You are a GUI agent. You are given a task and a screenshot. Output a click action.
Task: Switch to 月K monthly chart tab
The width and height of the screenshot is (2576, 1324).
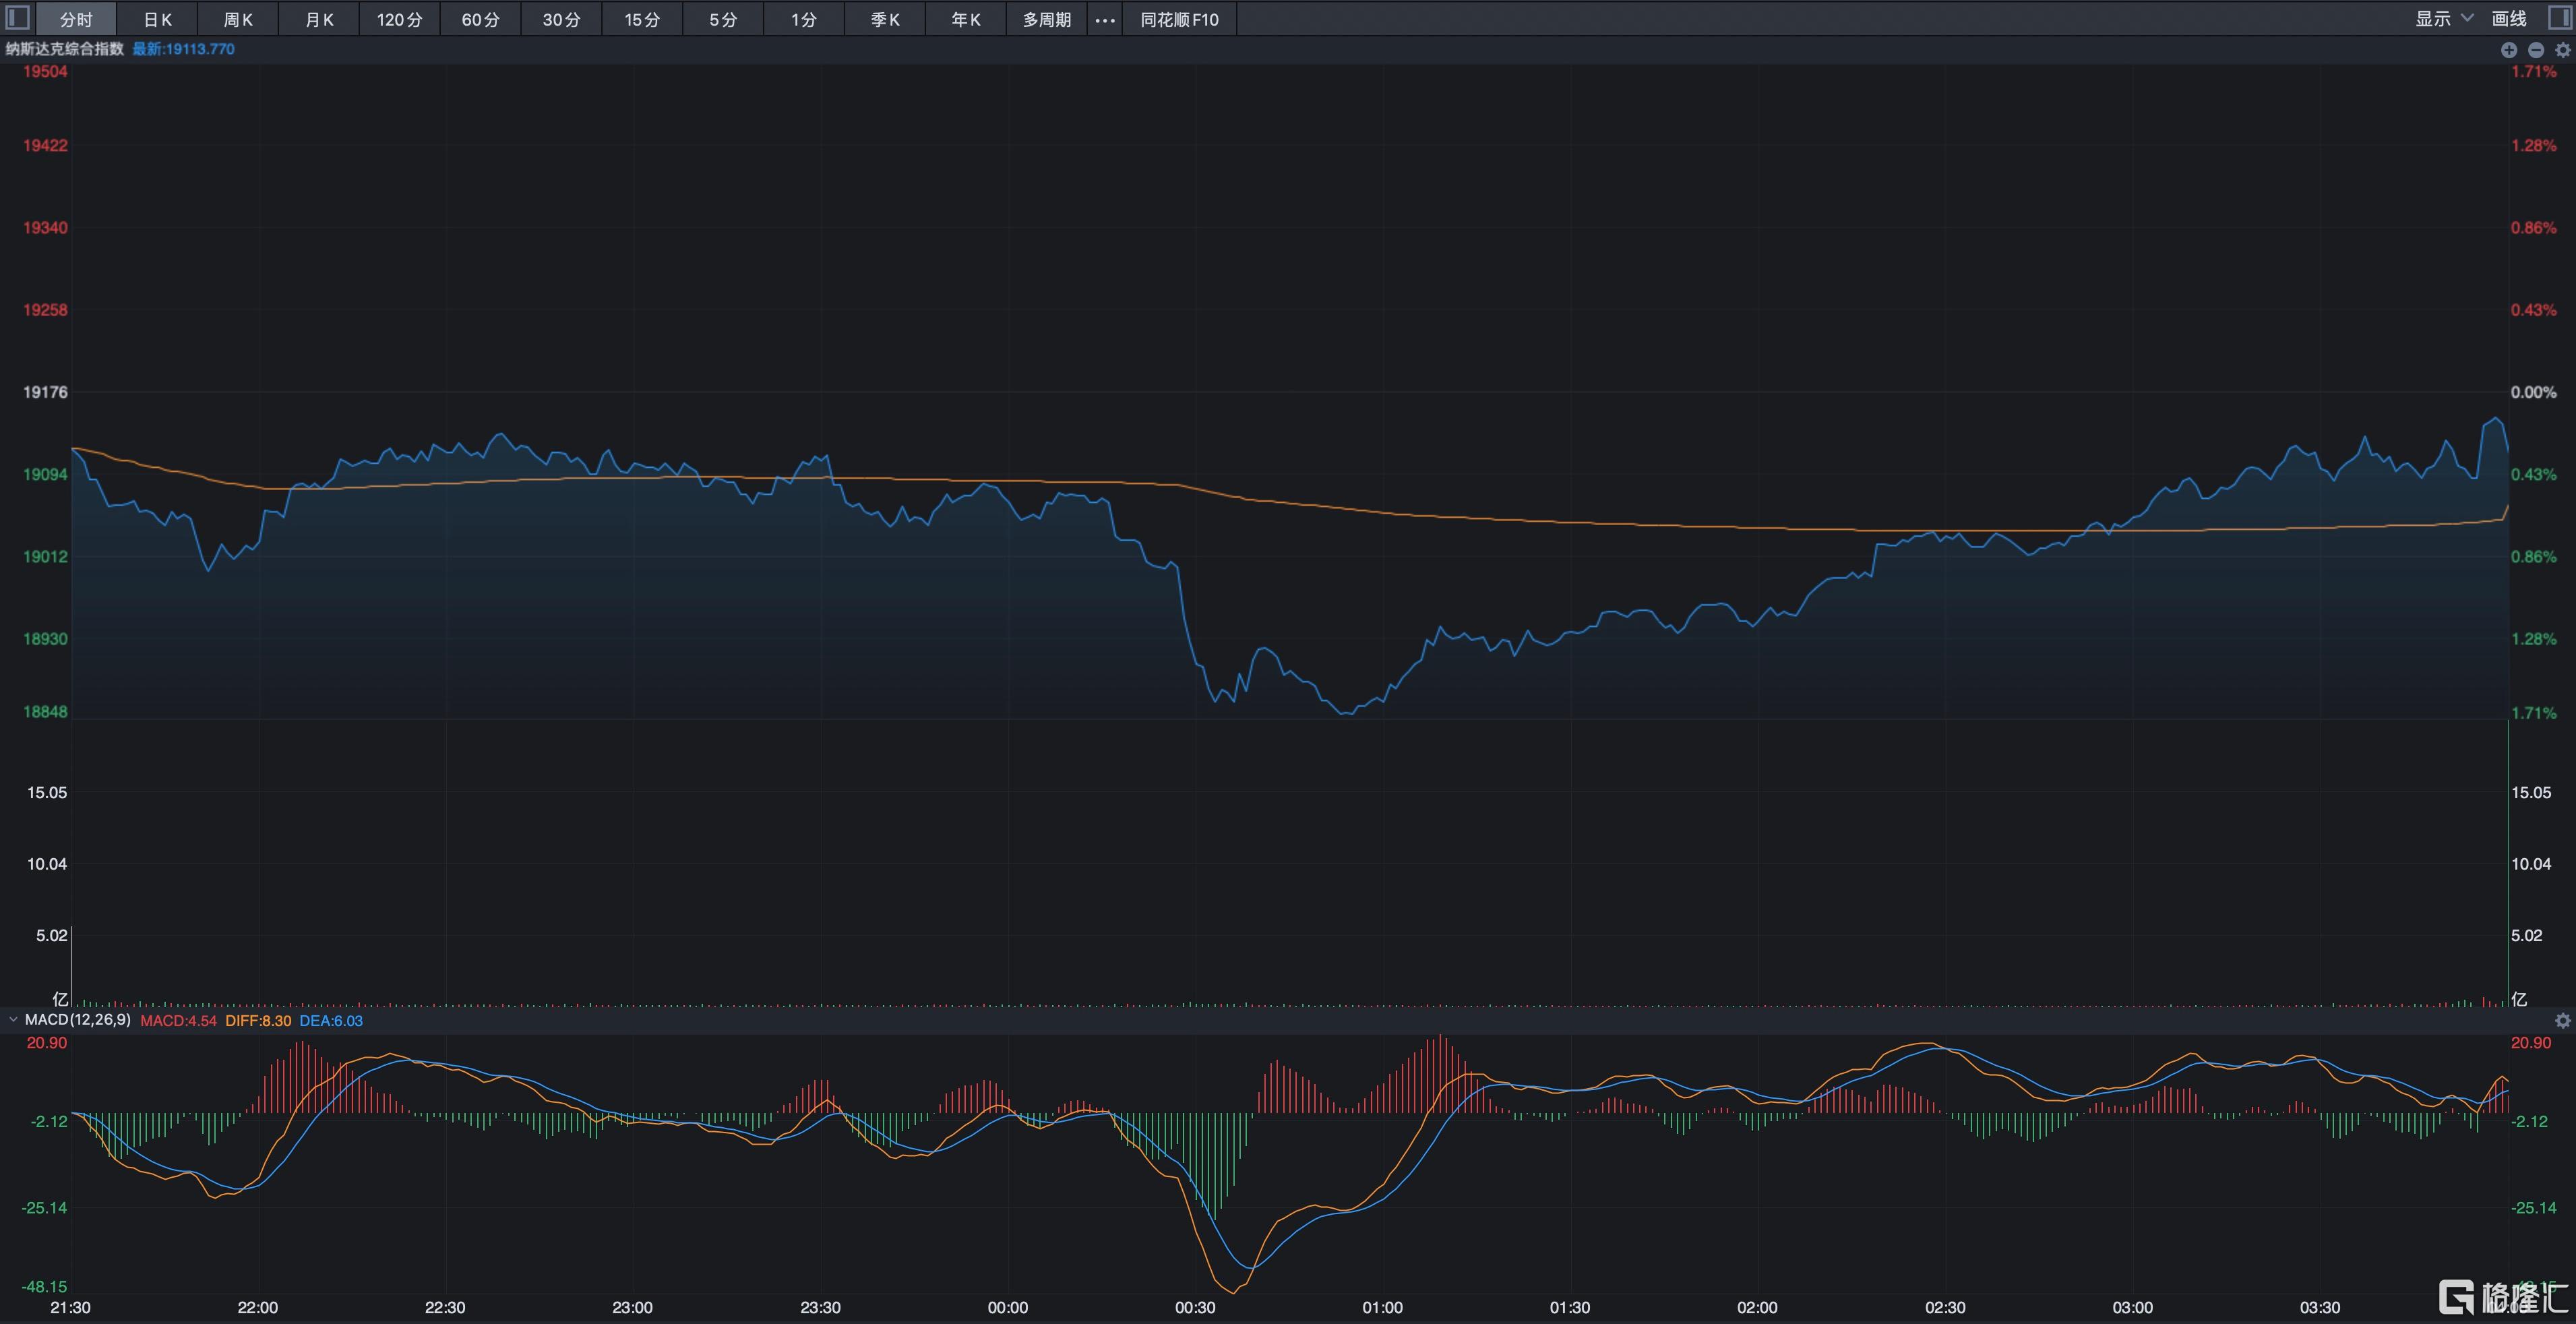click(319, 20)
